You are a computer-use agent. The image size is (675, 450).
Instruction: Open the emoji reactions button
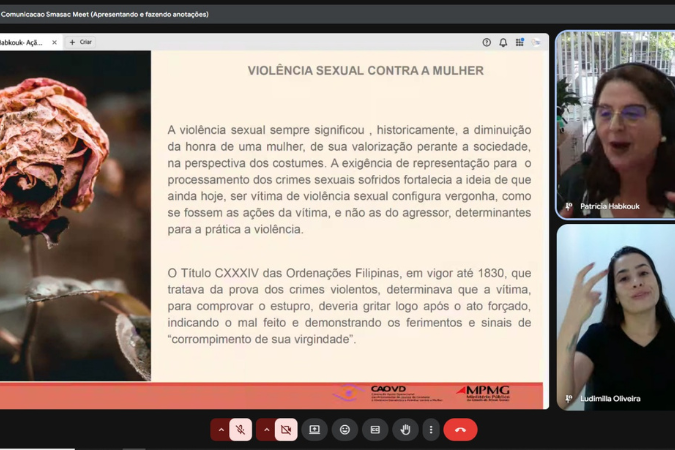[x=345, y=429]
